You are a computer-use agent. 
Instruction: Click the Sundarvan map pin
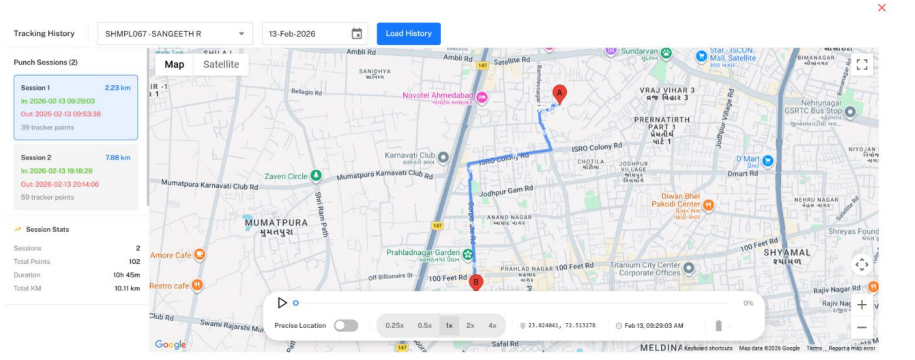(665, 53)
